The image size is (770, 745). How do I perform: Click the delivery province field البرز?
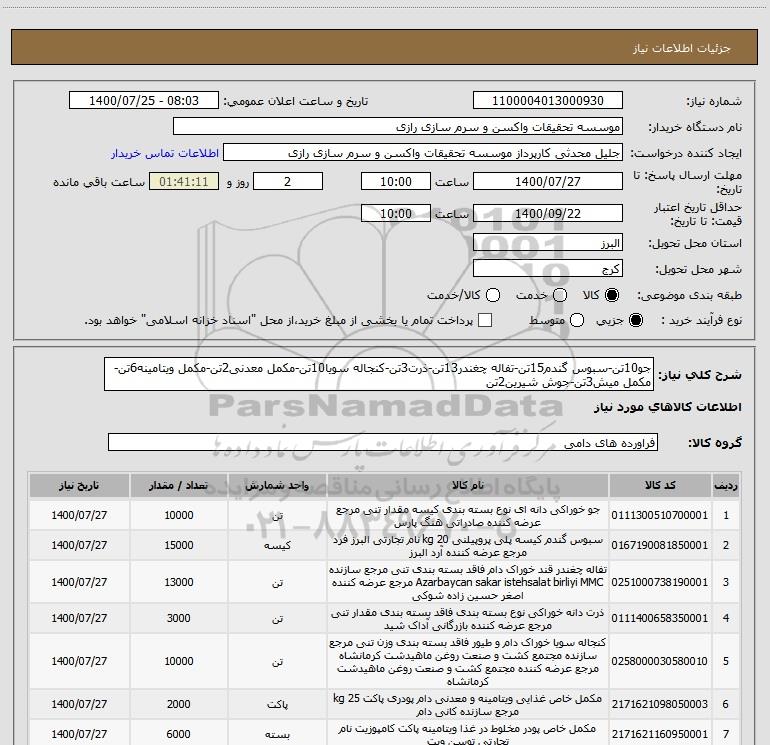548,243
